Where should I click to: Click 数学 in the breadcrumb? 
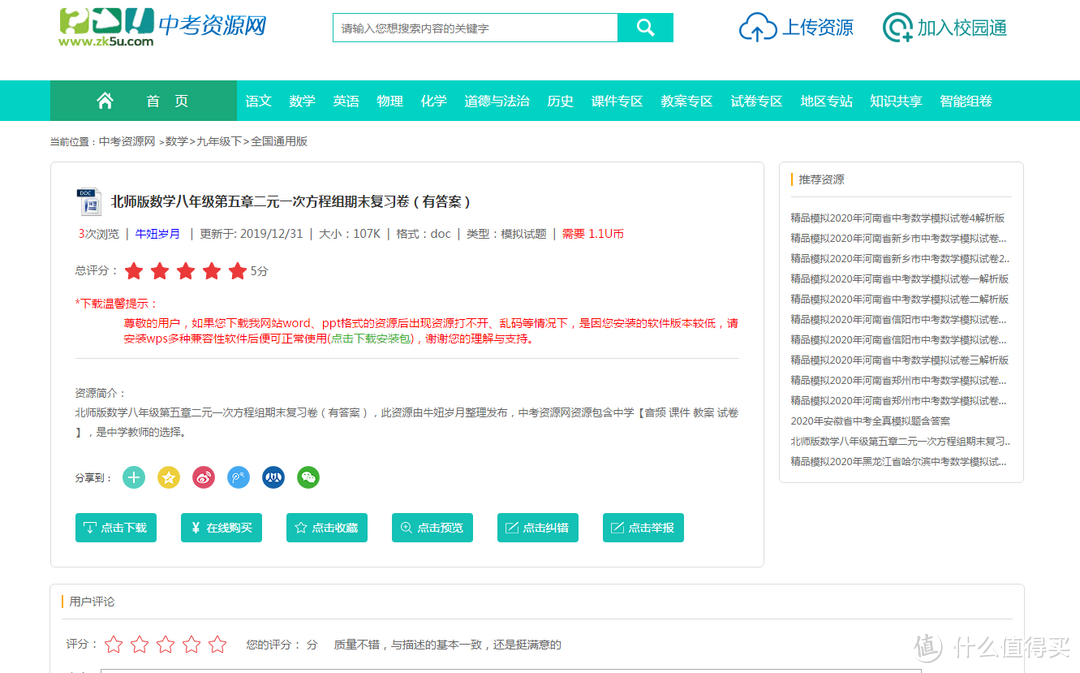pos(176,141)
